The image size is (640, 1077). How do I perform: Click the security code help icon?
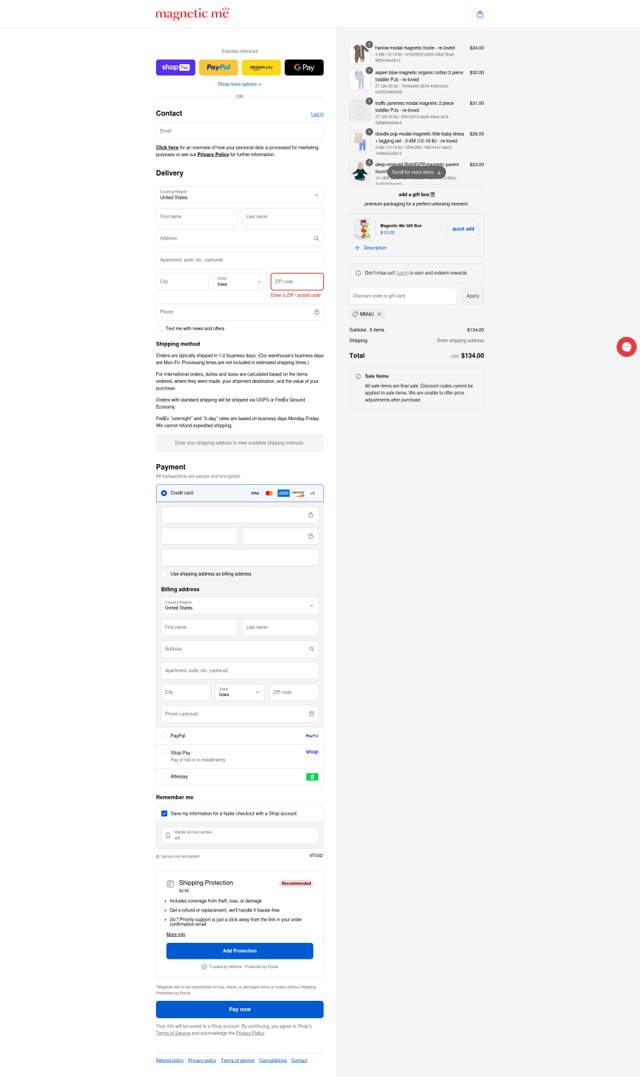pos(310,536)
